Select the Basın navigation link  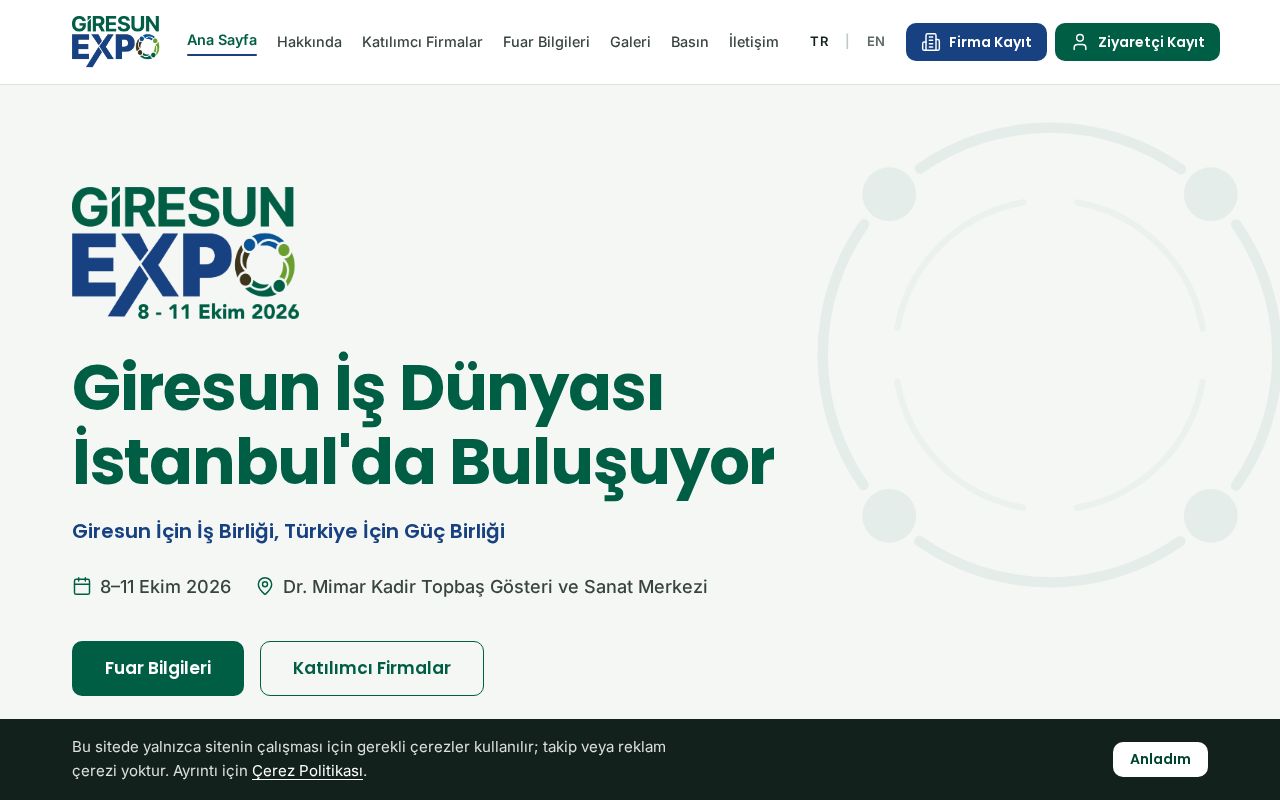(690, 42)
